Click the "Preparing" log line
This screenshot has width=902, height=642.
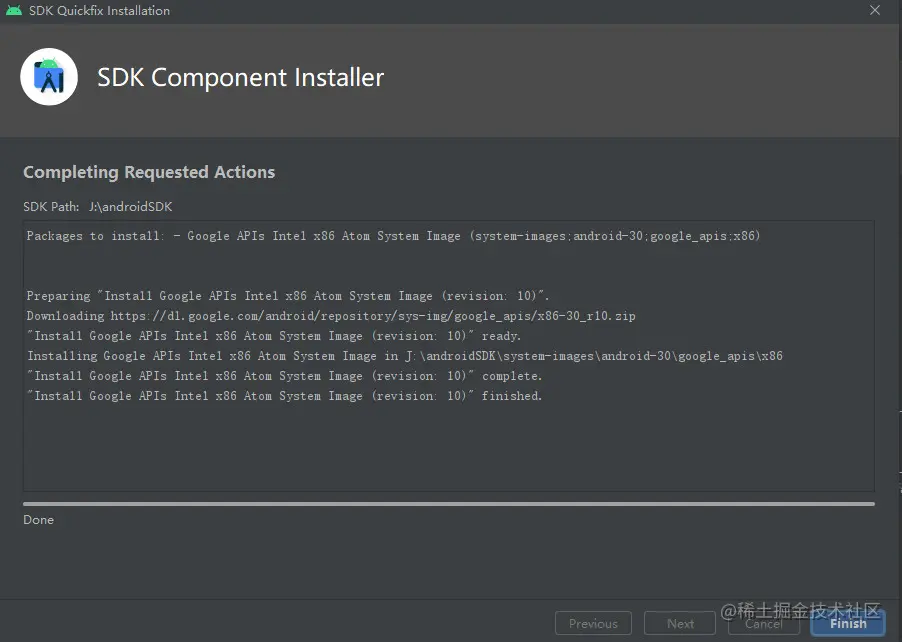288,296
